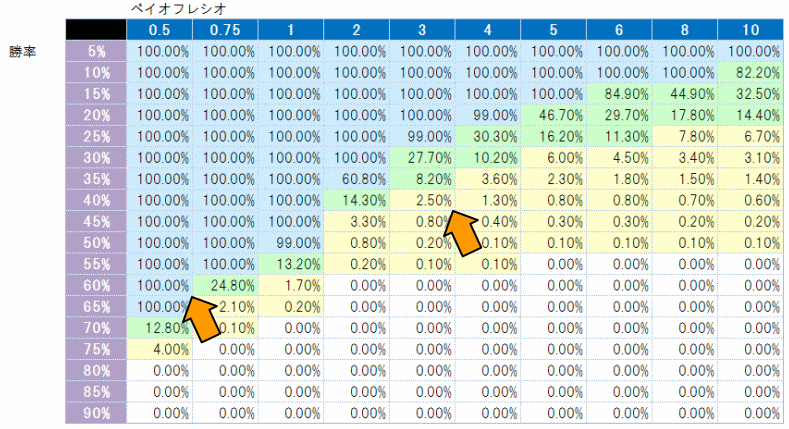
Task: Select the black top-left corner cell
Action: pyautogui.click(x=96, y=28)
